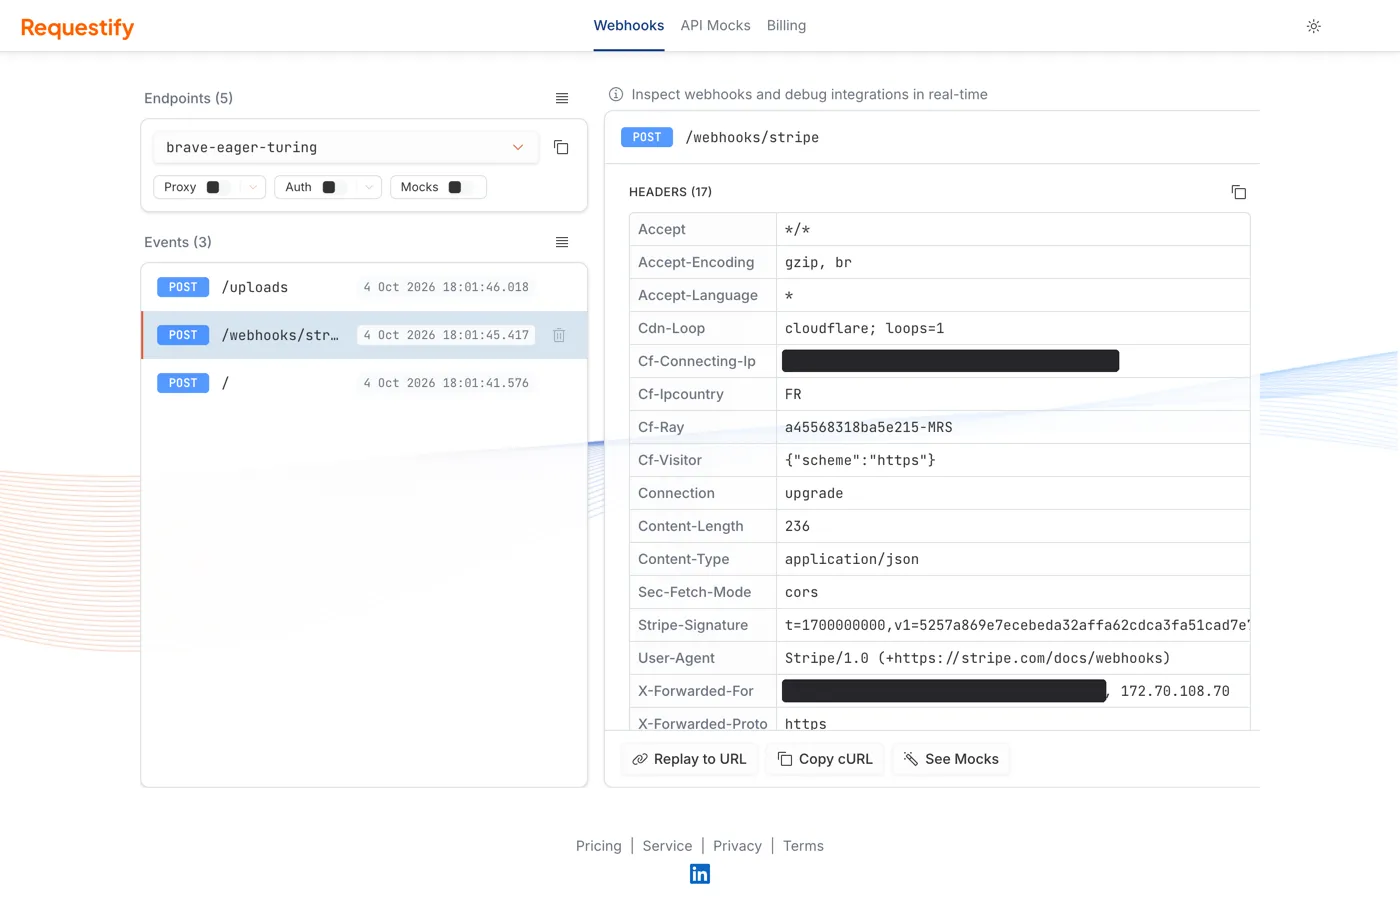Toggle the Mocks switch
The image size is (1400, 900).
click(x=460, y=187)
